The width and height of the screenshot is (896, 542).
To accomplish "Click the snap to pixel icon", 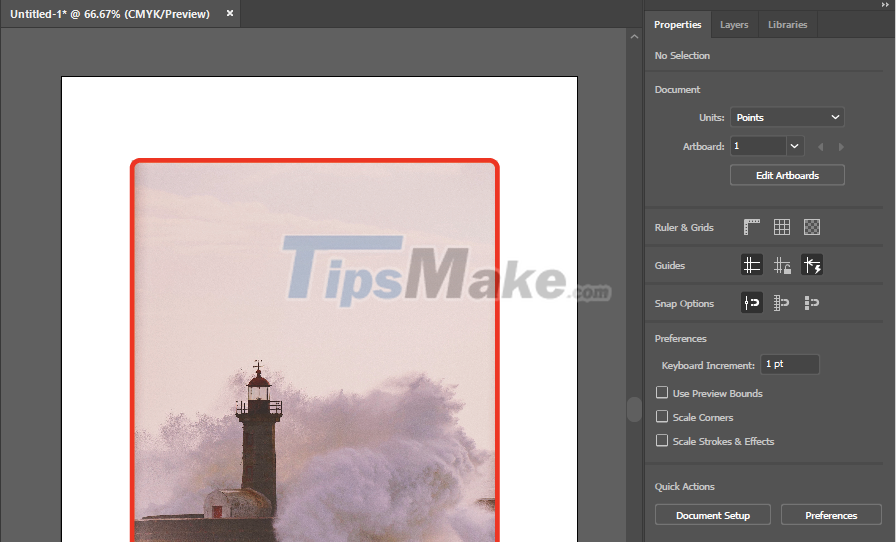I will click(x=811, y=302).
